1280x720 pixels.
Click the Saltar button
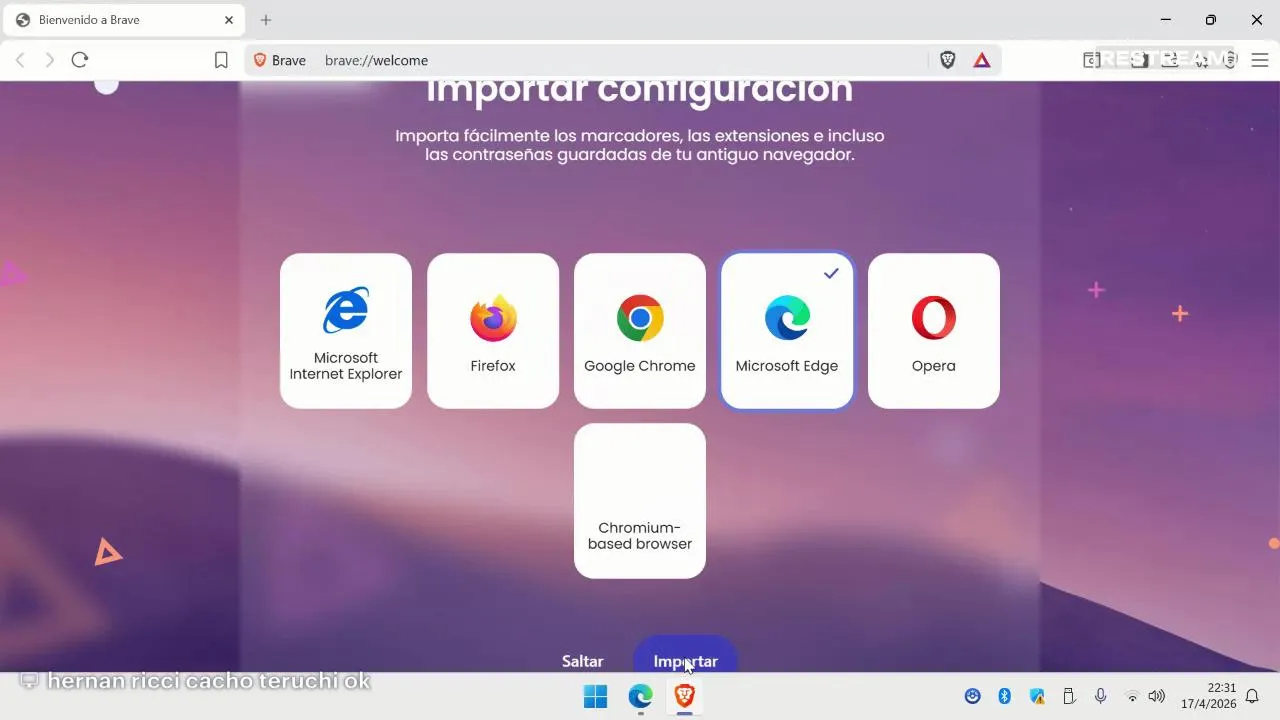tap(582, 661)
